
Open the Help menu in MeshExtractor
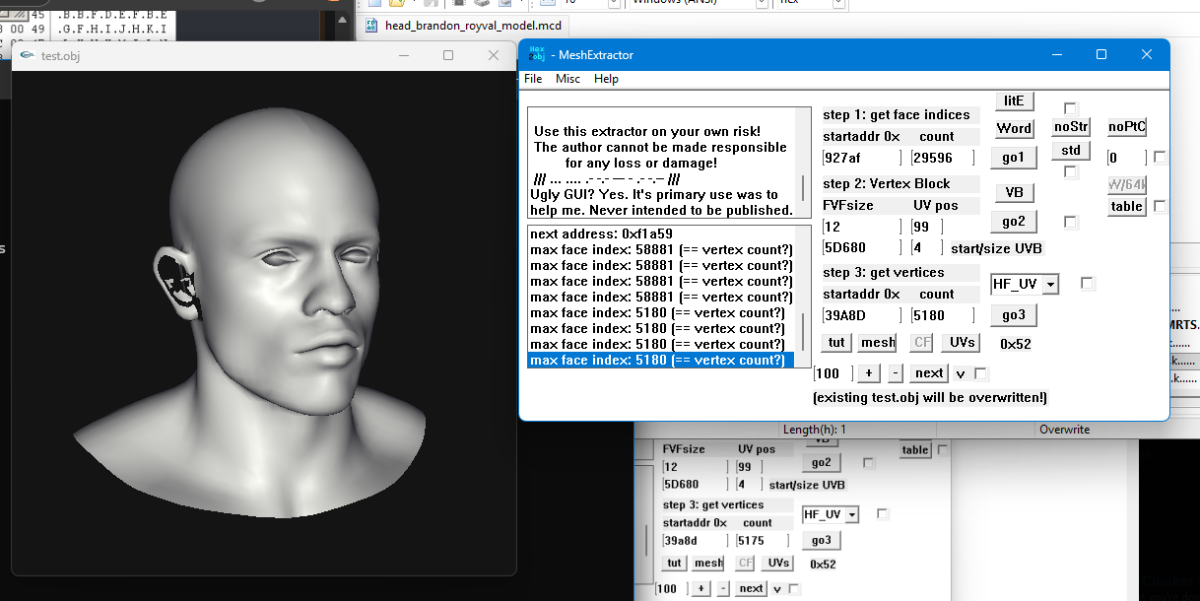coord(606,79)
